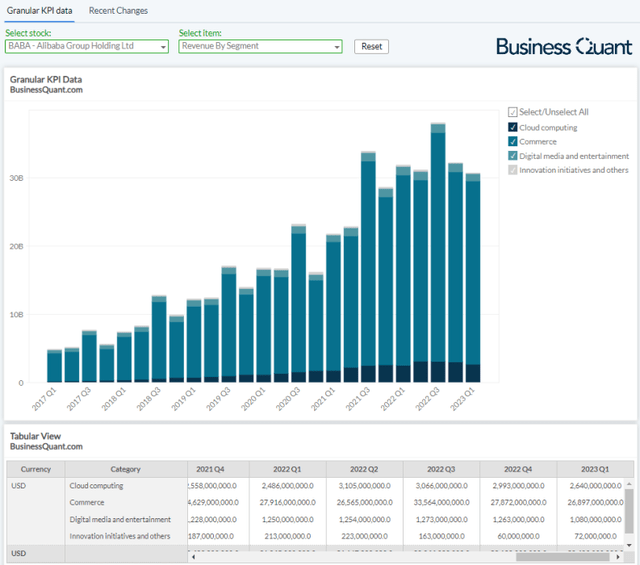Click cell value 223,000,000.0
Screen dimensions: 640x565
pyautogui.click(x=364, y=536)
